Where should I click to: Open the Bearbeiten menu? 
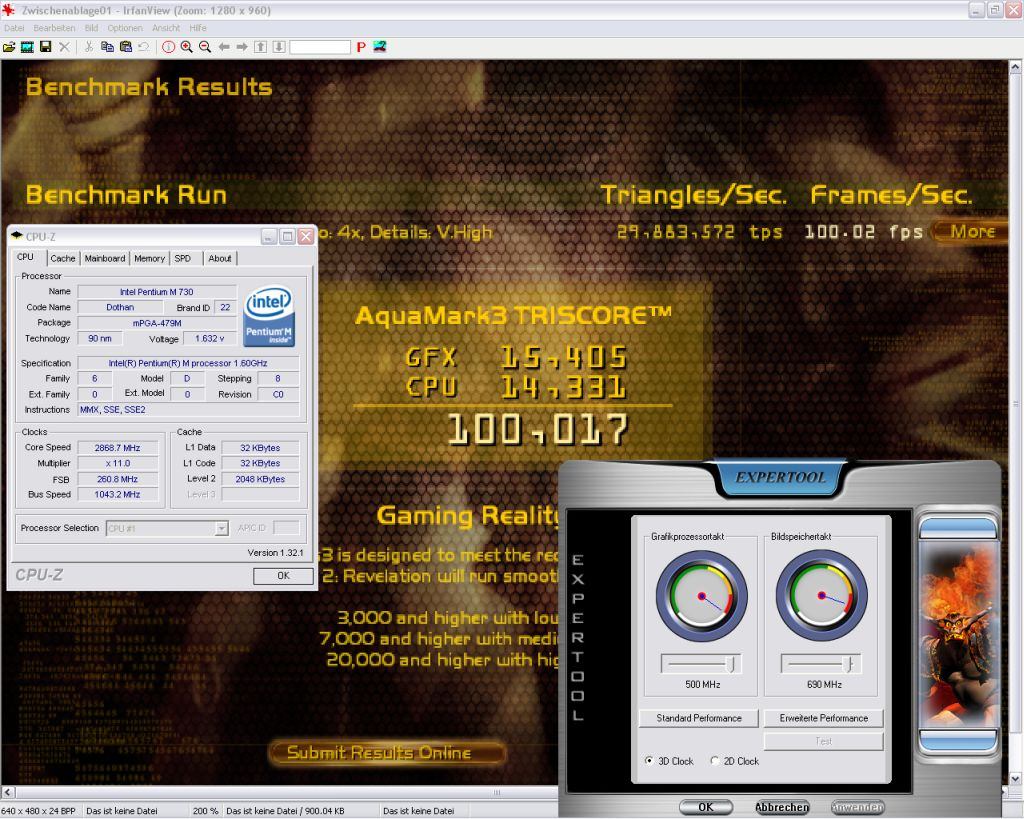point(54,28)
